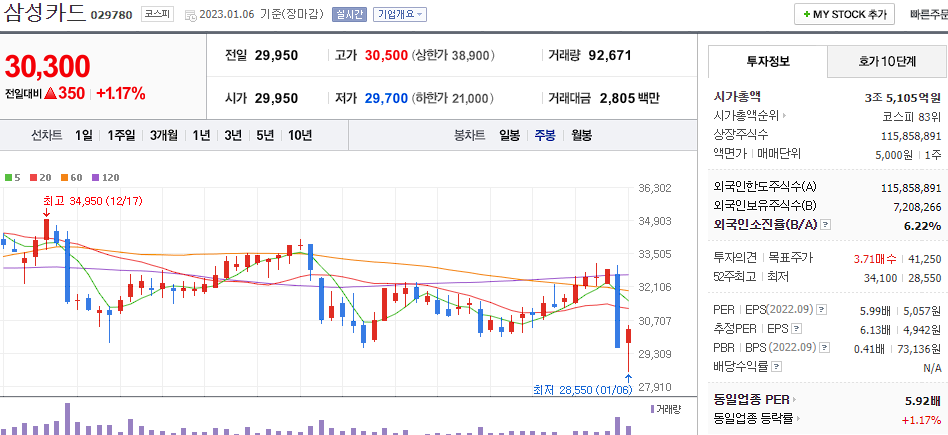Expand the 기업개요 dropdown

400,15
